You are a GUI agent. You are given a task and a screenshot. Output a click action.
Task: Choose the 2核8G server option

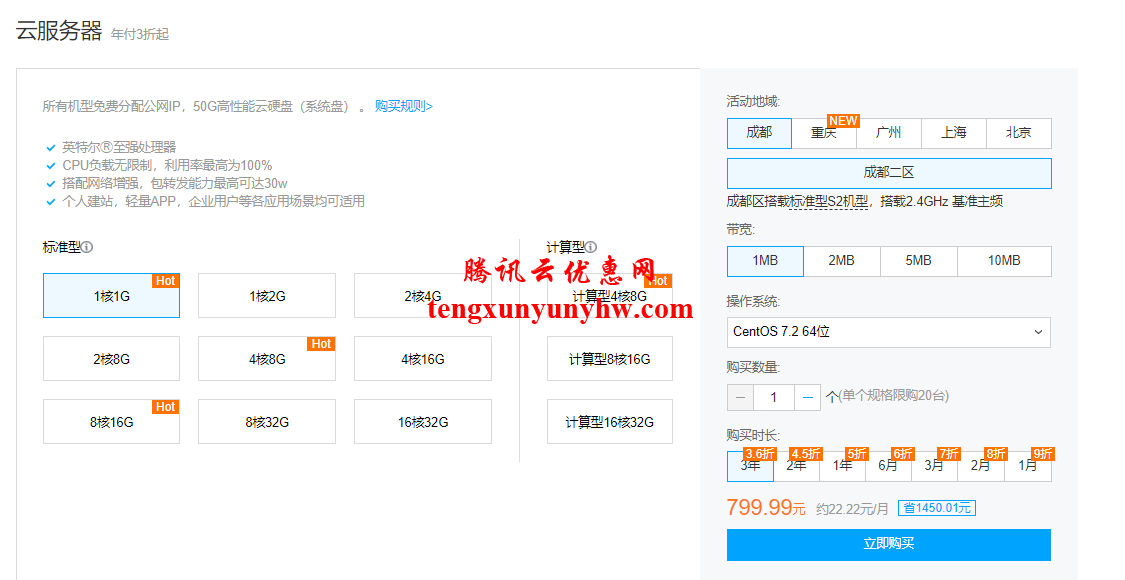point(111,359)
